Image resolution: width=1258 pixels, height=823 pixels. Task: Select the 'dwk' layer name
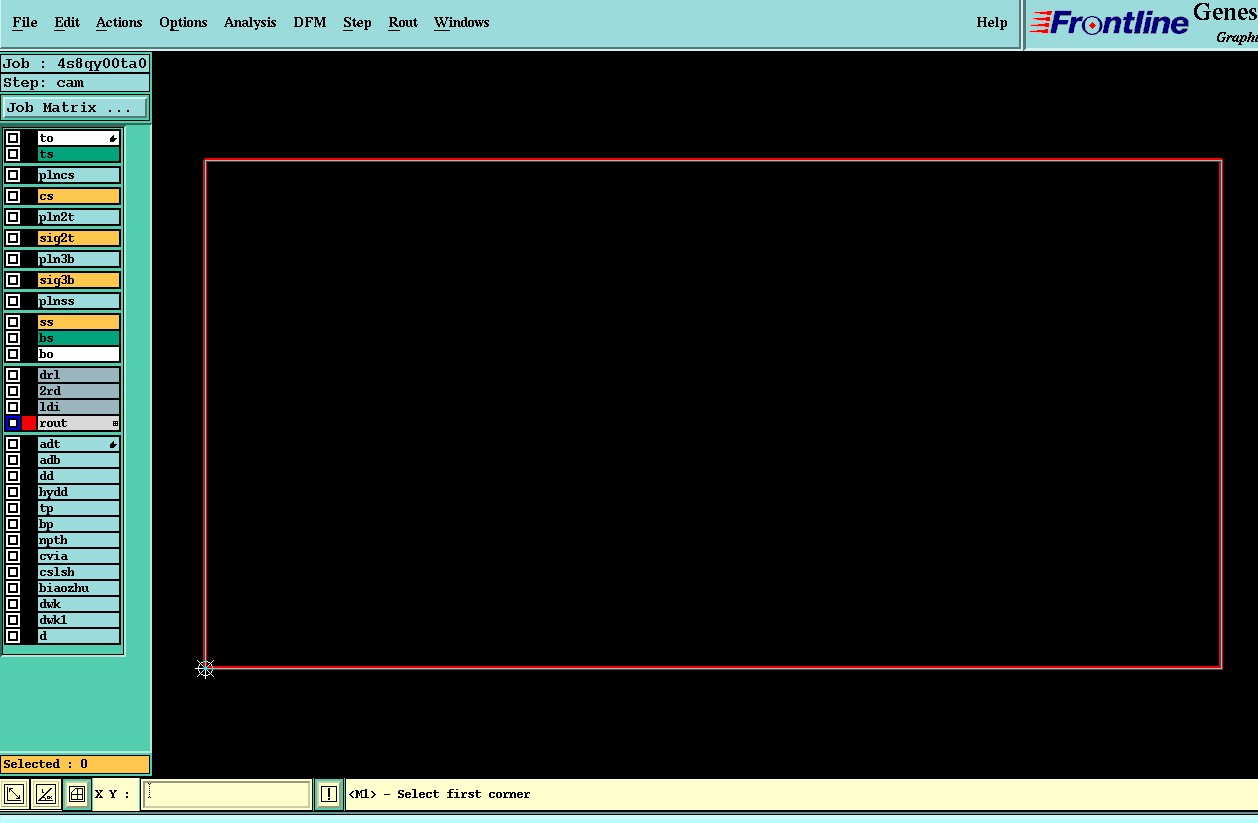pyautogui.click(x=79, y=604)
